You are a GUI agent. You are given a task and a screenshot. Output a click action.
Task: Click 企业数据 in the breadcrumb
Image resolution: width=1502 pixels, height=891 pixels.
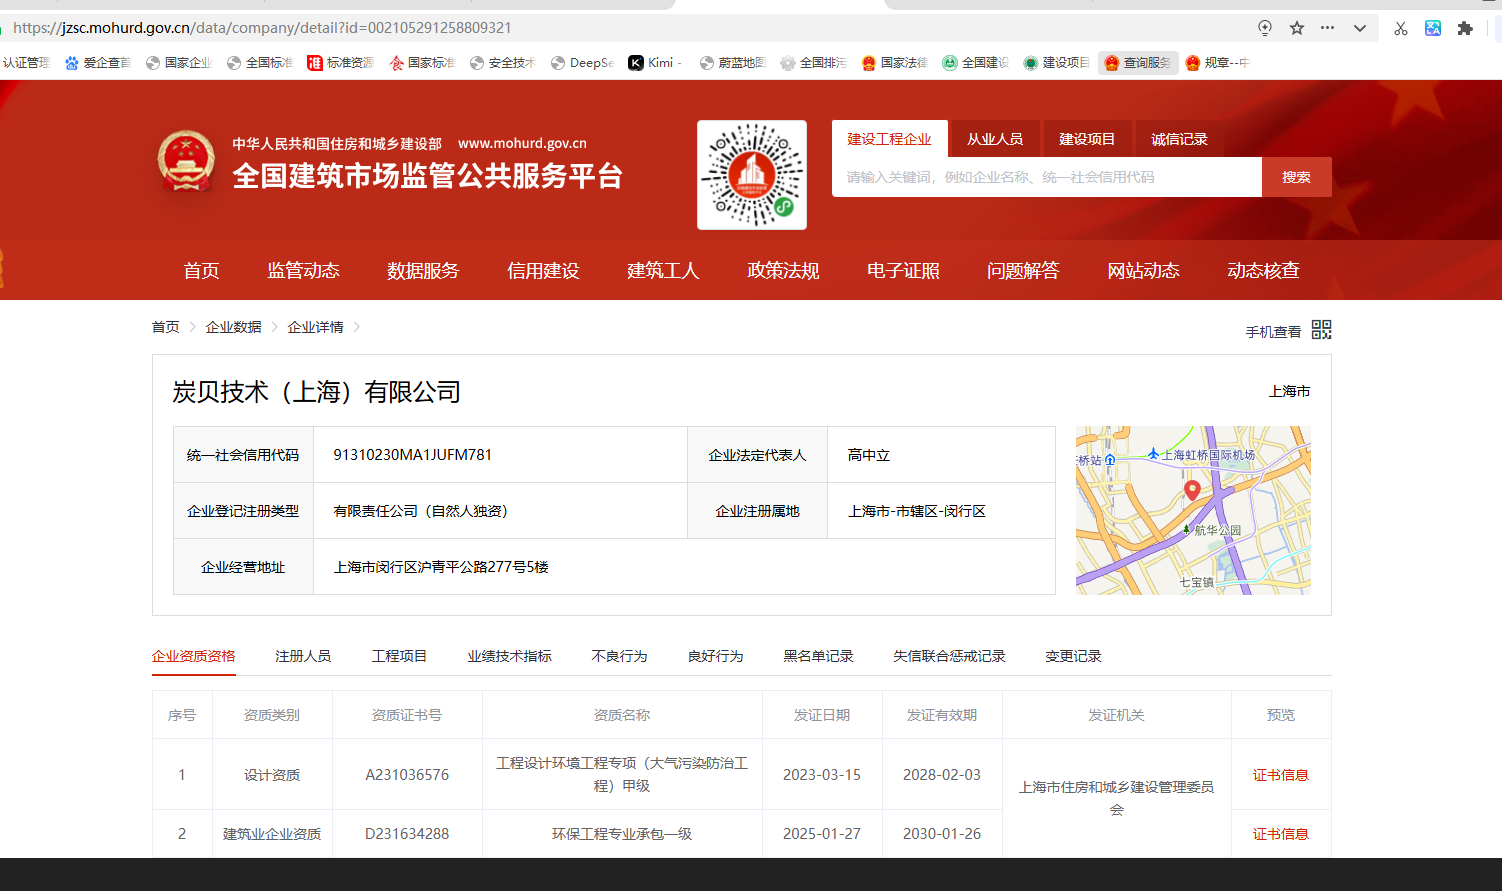[233, 327]
